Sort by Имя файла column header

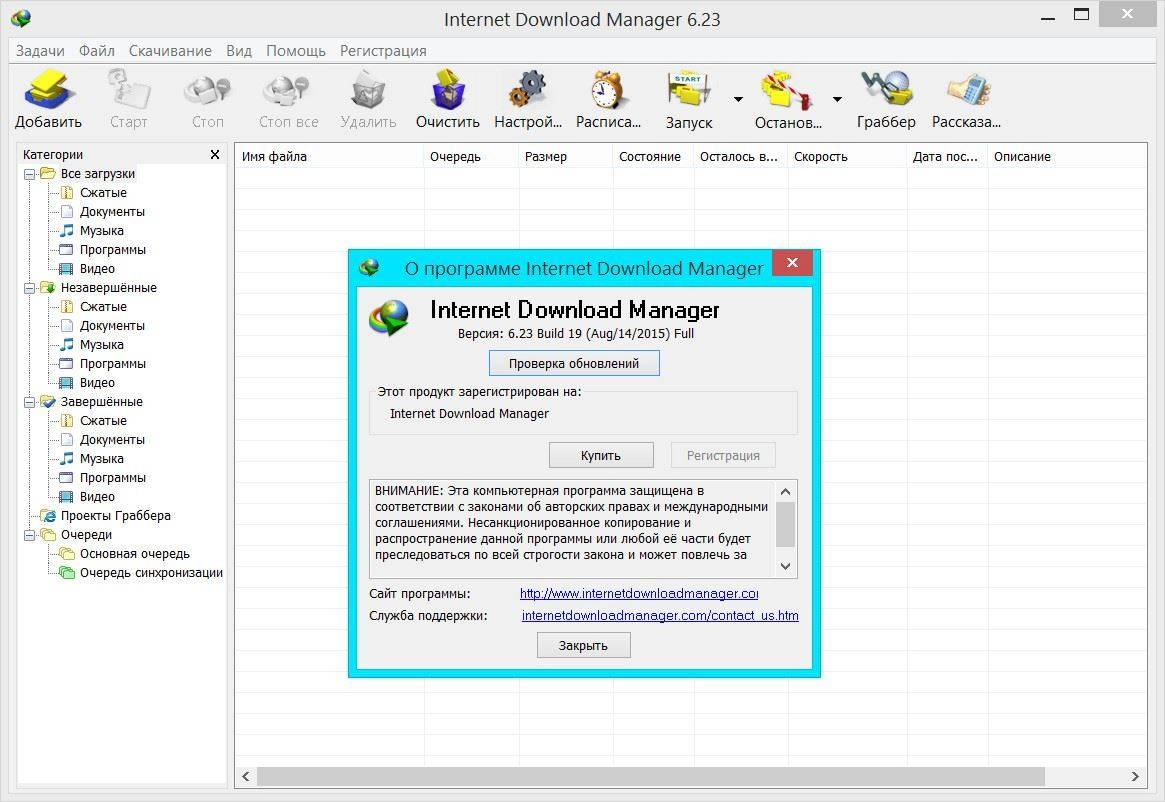329,156
